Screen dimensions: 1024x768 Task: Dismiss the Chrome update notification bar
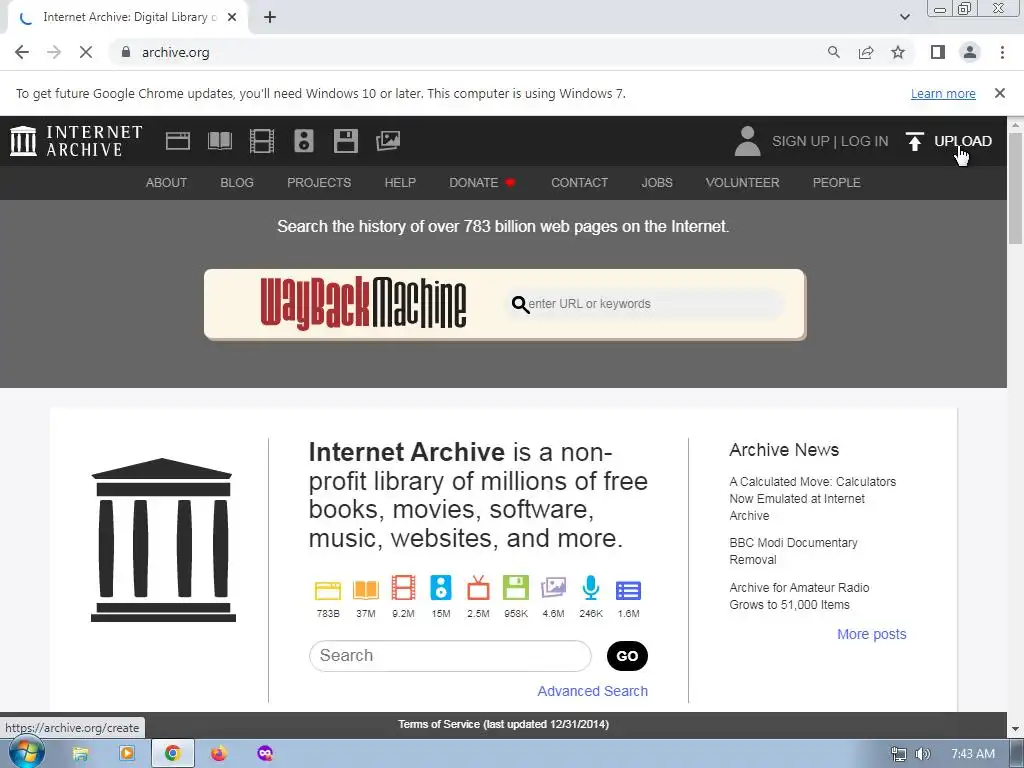pyautogui.click(x=1000, y=93)
